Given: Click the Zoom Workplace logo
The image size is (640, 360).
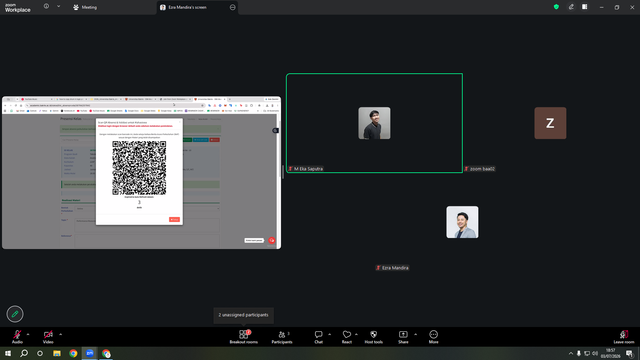Looking at the screenshot, I should [x=18, y=8].
